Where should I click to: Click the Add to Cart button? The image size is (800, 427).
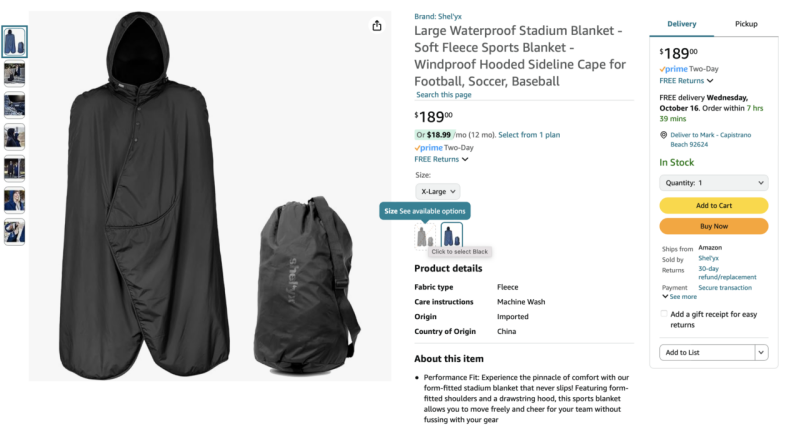[713, 206]
